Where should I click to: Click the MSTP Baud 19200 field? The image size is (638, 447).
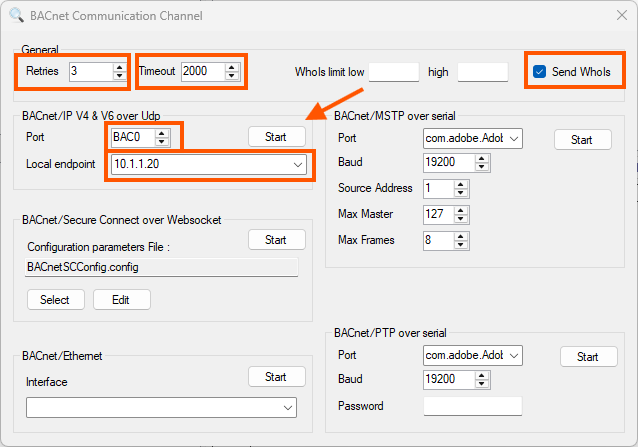(449, 163)
